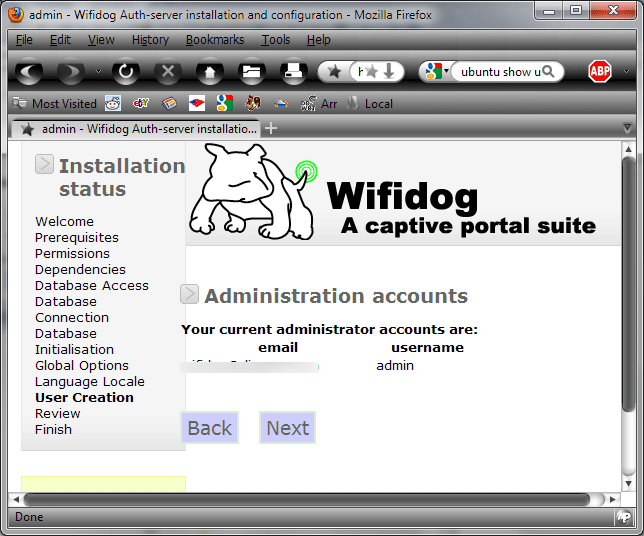Open the eBay bookmark
This screenshot has height=536, width=644.
pyautogui.click(x=141, y=103)
